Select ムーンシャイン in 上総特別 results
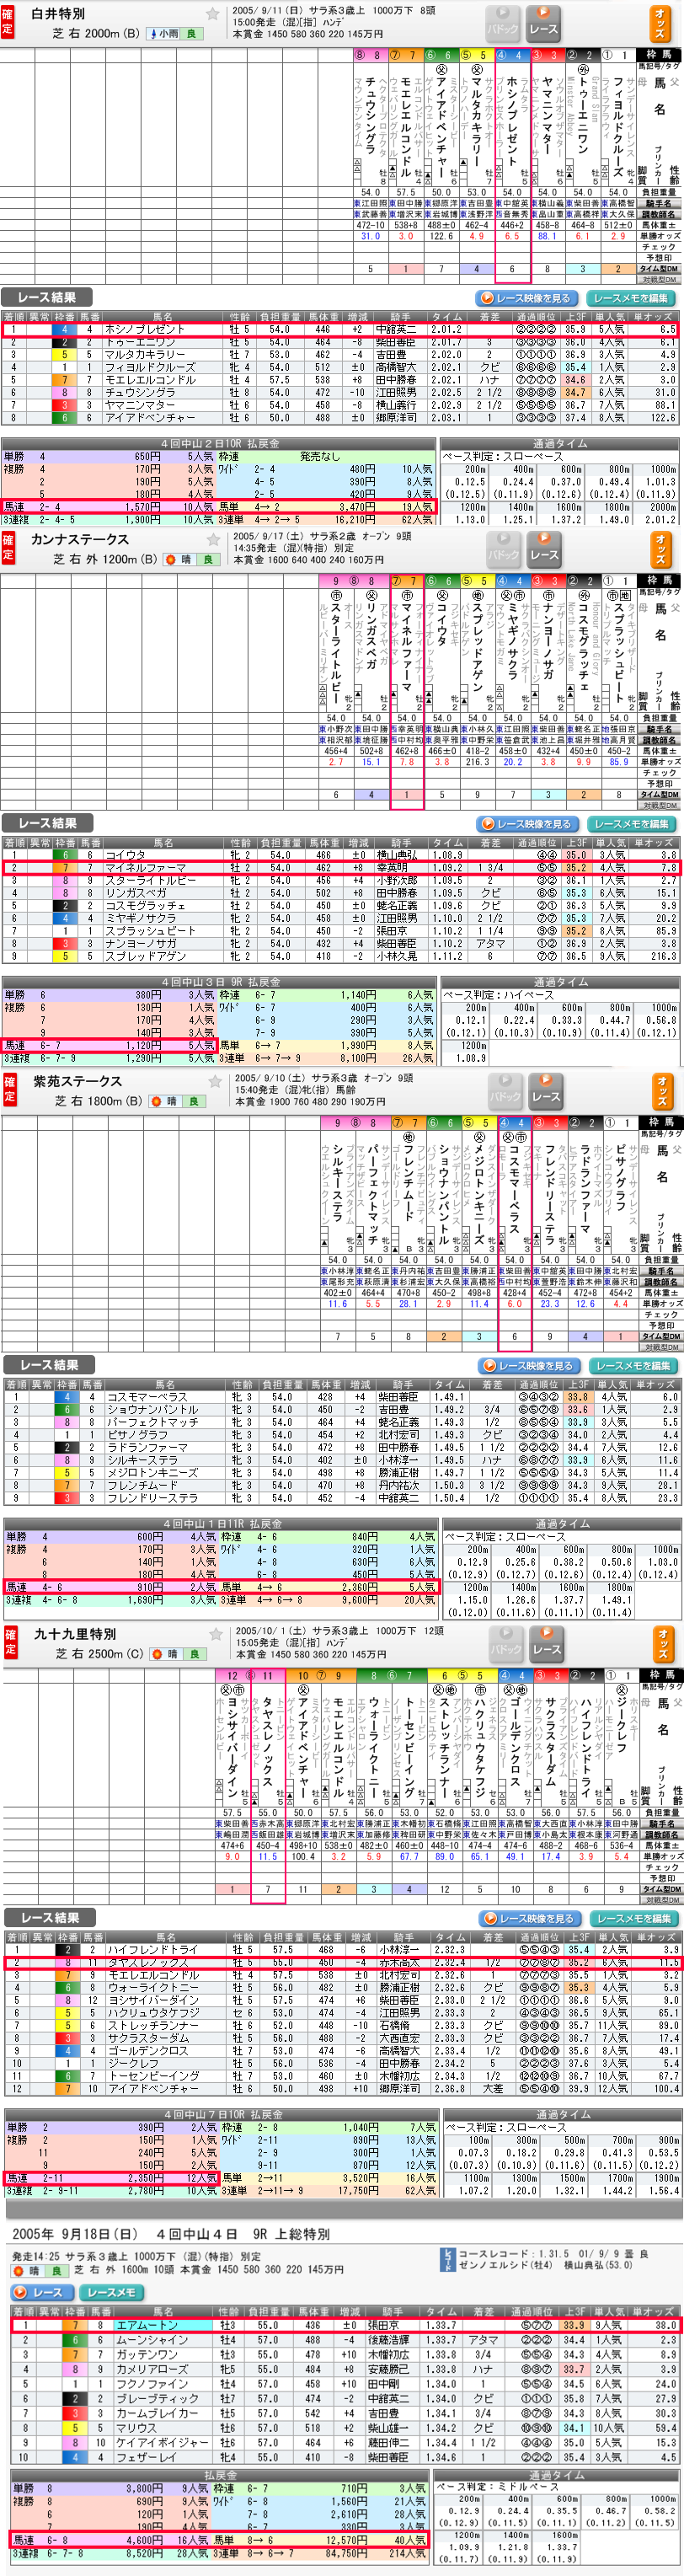This screenshot has height=2576, width=684. click(x=150, y=2340)
